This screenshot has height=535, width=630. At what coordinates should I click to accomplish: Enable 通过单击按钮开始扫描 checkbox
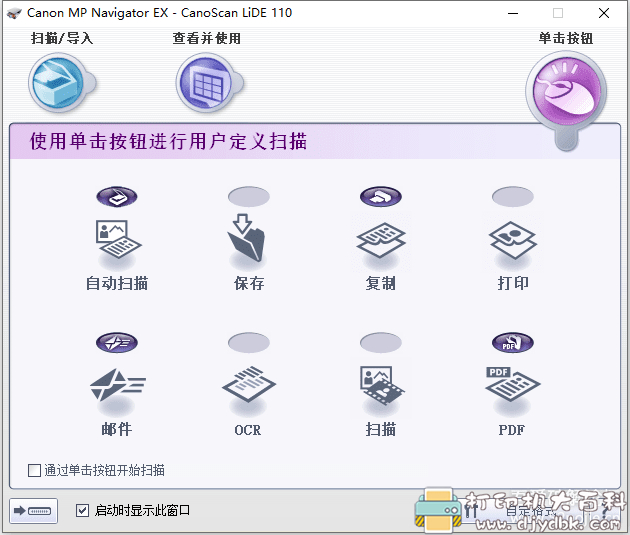(x=35, y=470)
